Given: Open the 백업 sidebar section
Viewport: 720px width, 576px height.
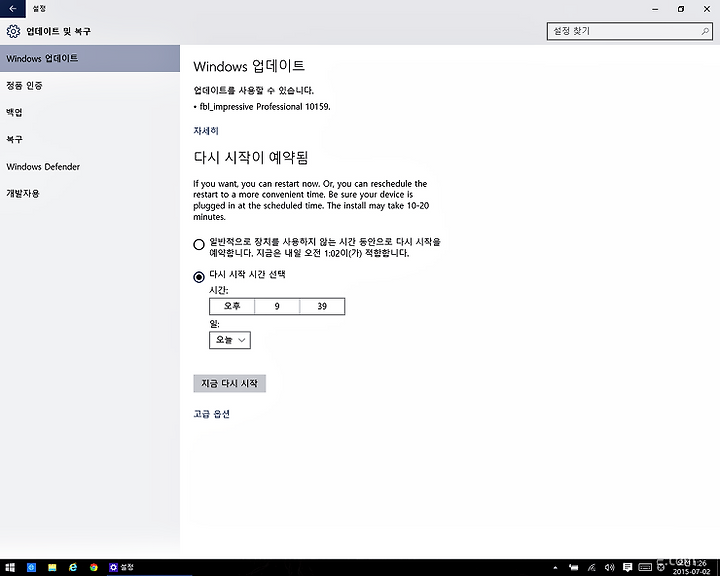Looking at the screenshot, I should pos(90,113).
